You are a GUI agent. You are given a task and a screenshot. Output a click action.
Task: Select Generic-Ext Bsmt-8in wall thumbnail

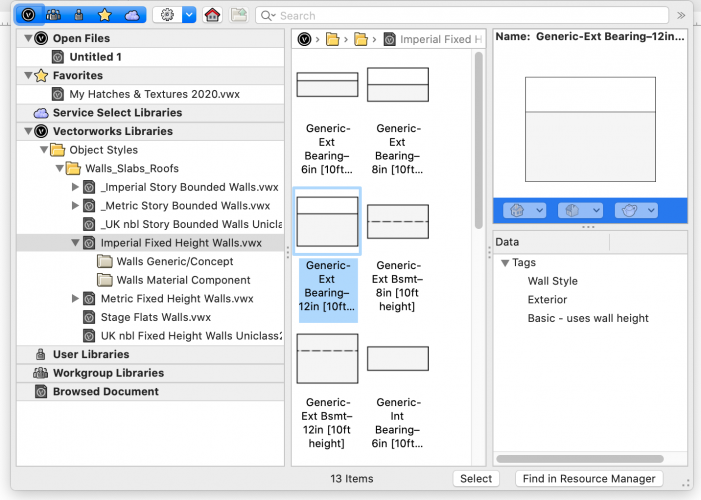(x=397, y=222)
